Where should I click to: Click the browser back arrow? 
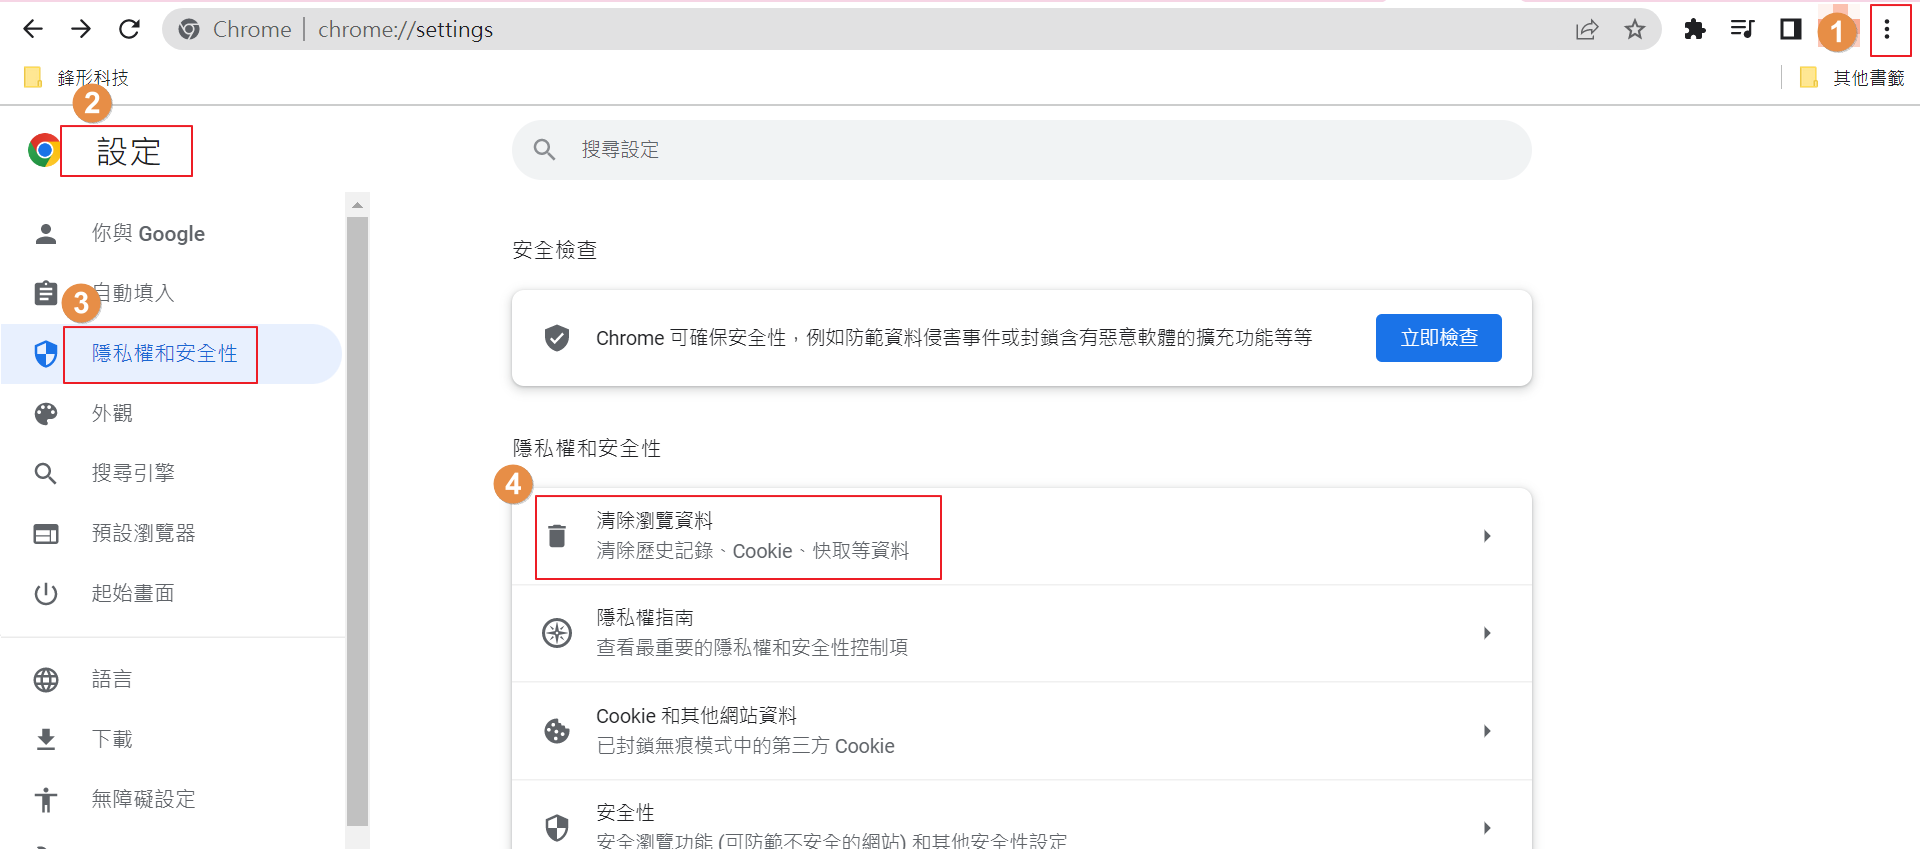tap(33, 29)
